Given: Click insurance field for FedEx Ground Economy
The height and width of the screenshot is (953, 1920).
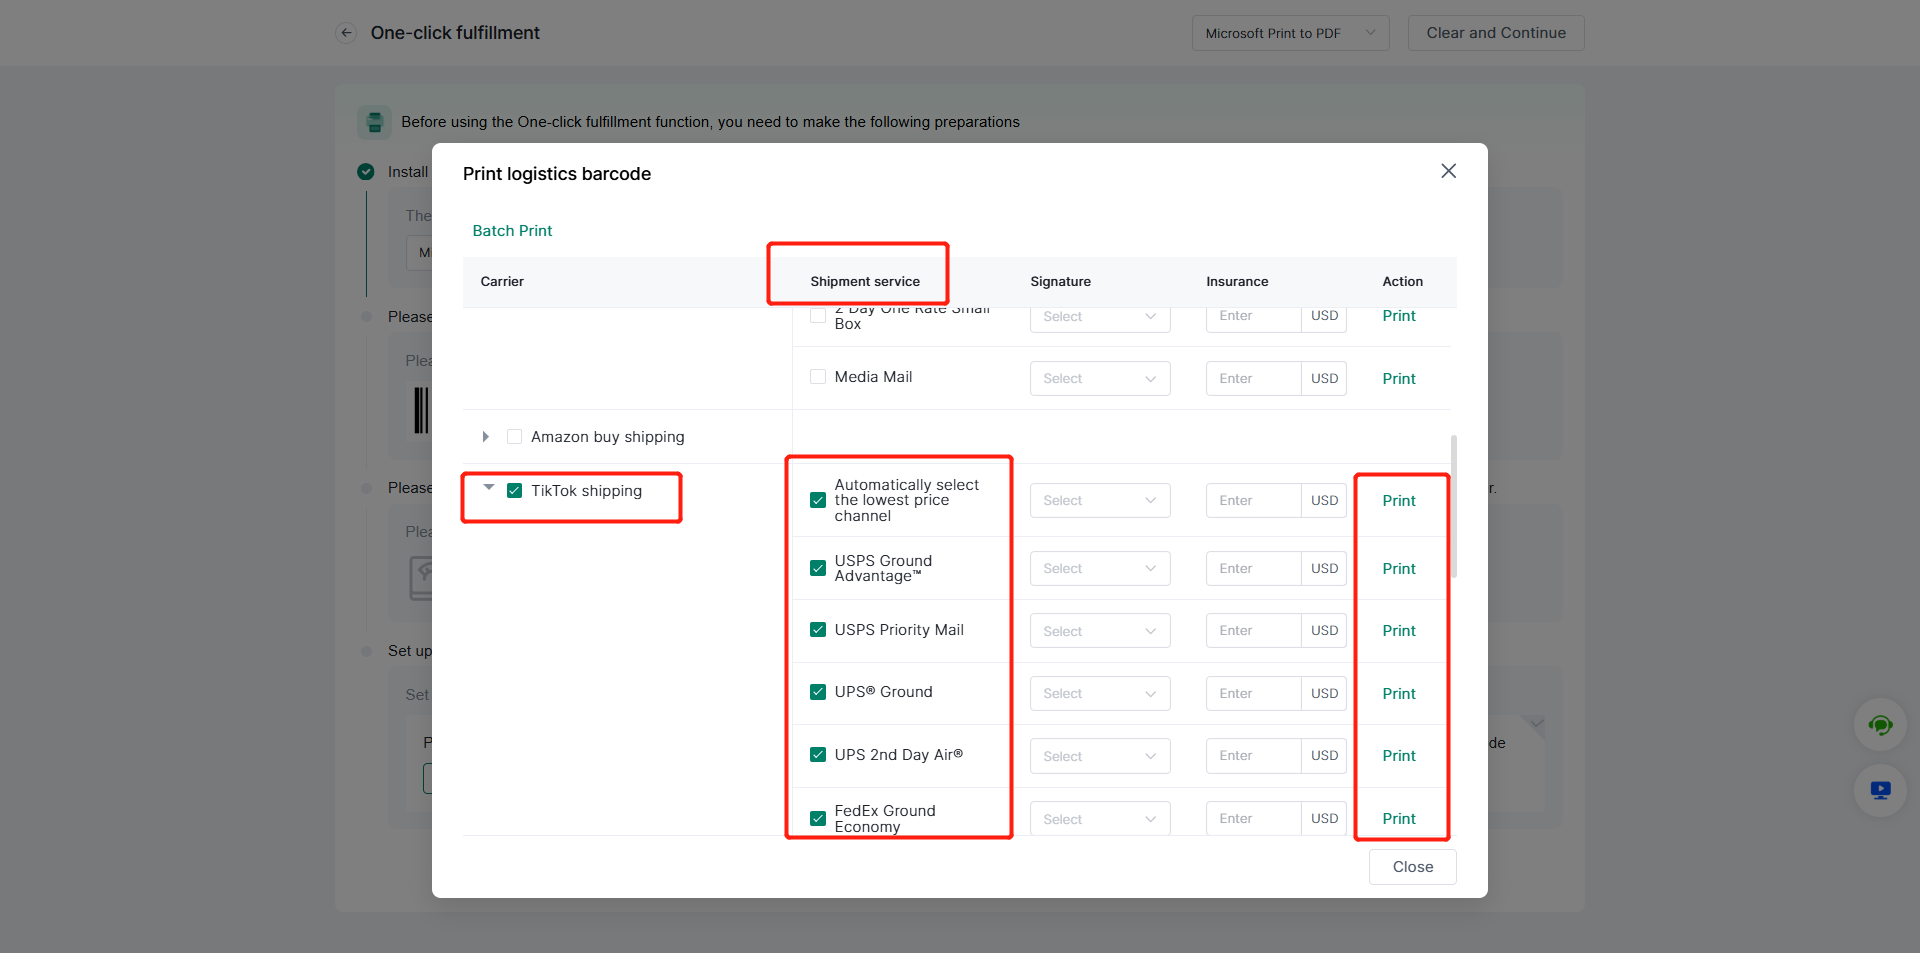Looking at the screenshot, I should coord(1254,819).
